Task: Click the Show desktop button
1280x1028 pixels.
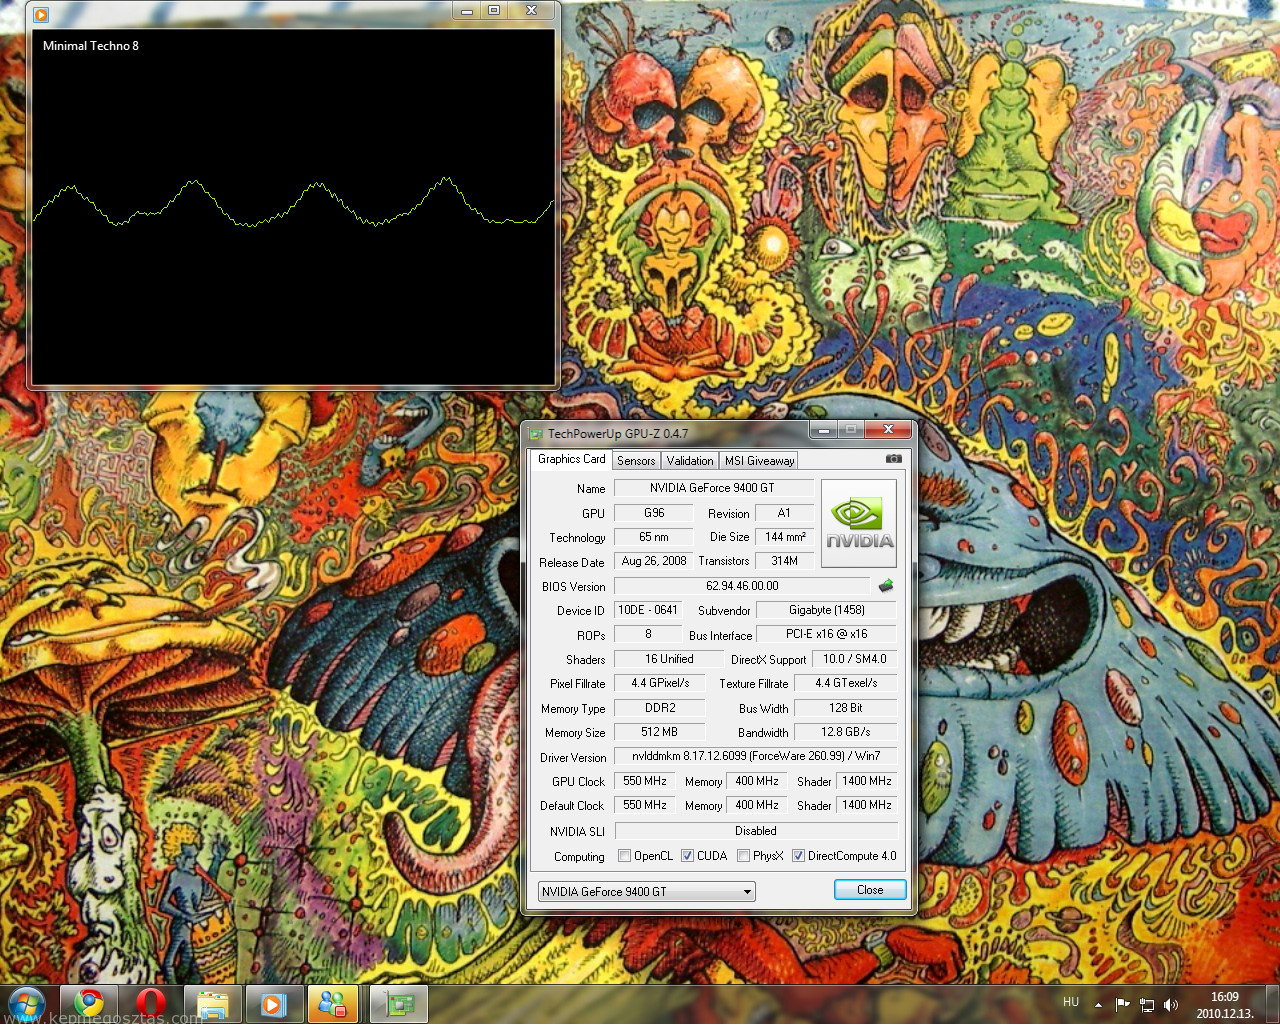Action: click(x=1272, y=1005)
